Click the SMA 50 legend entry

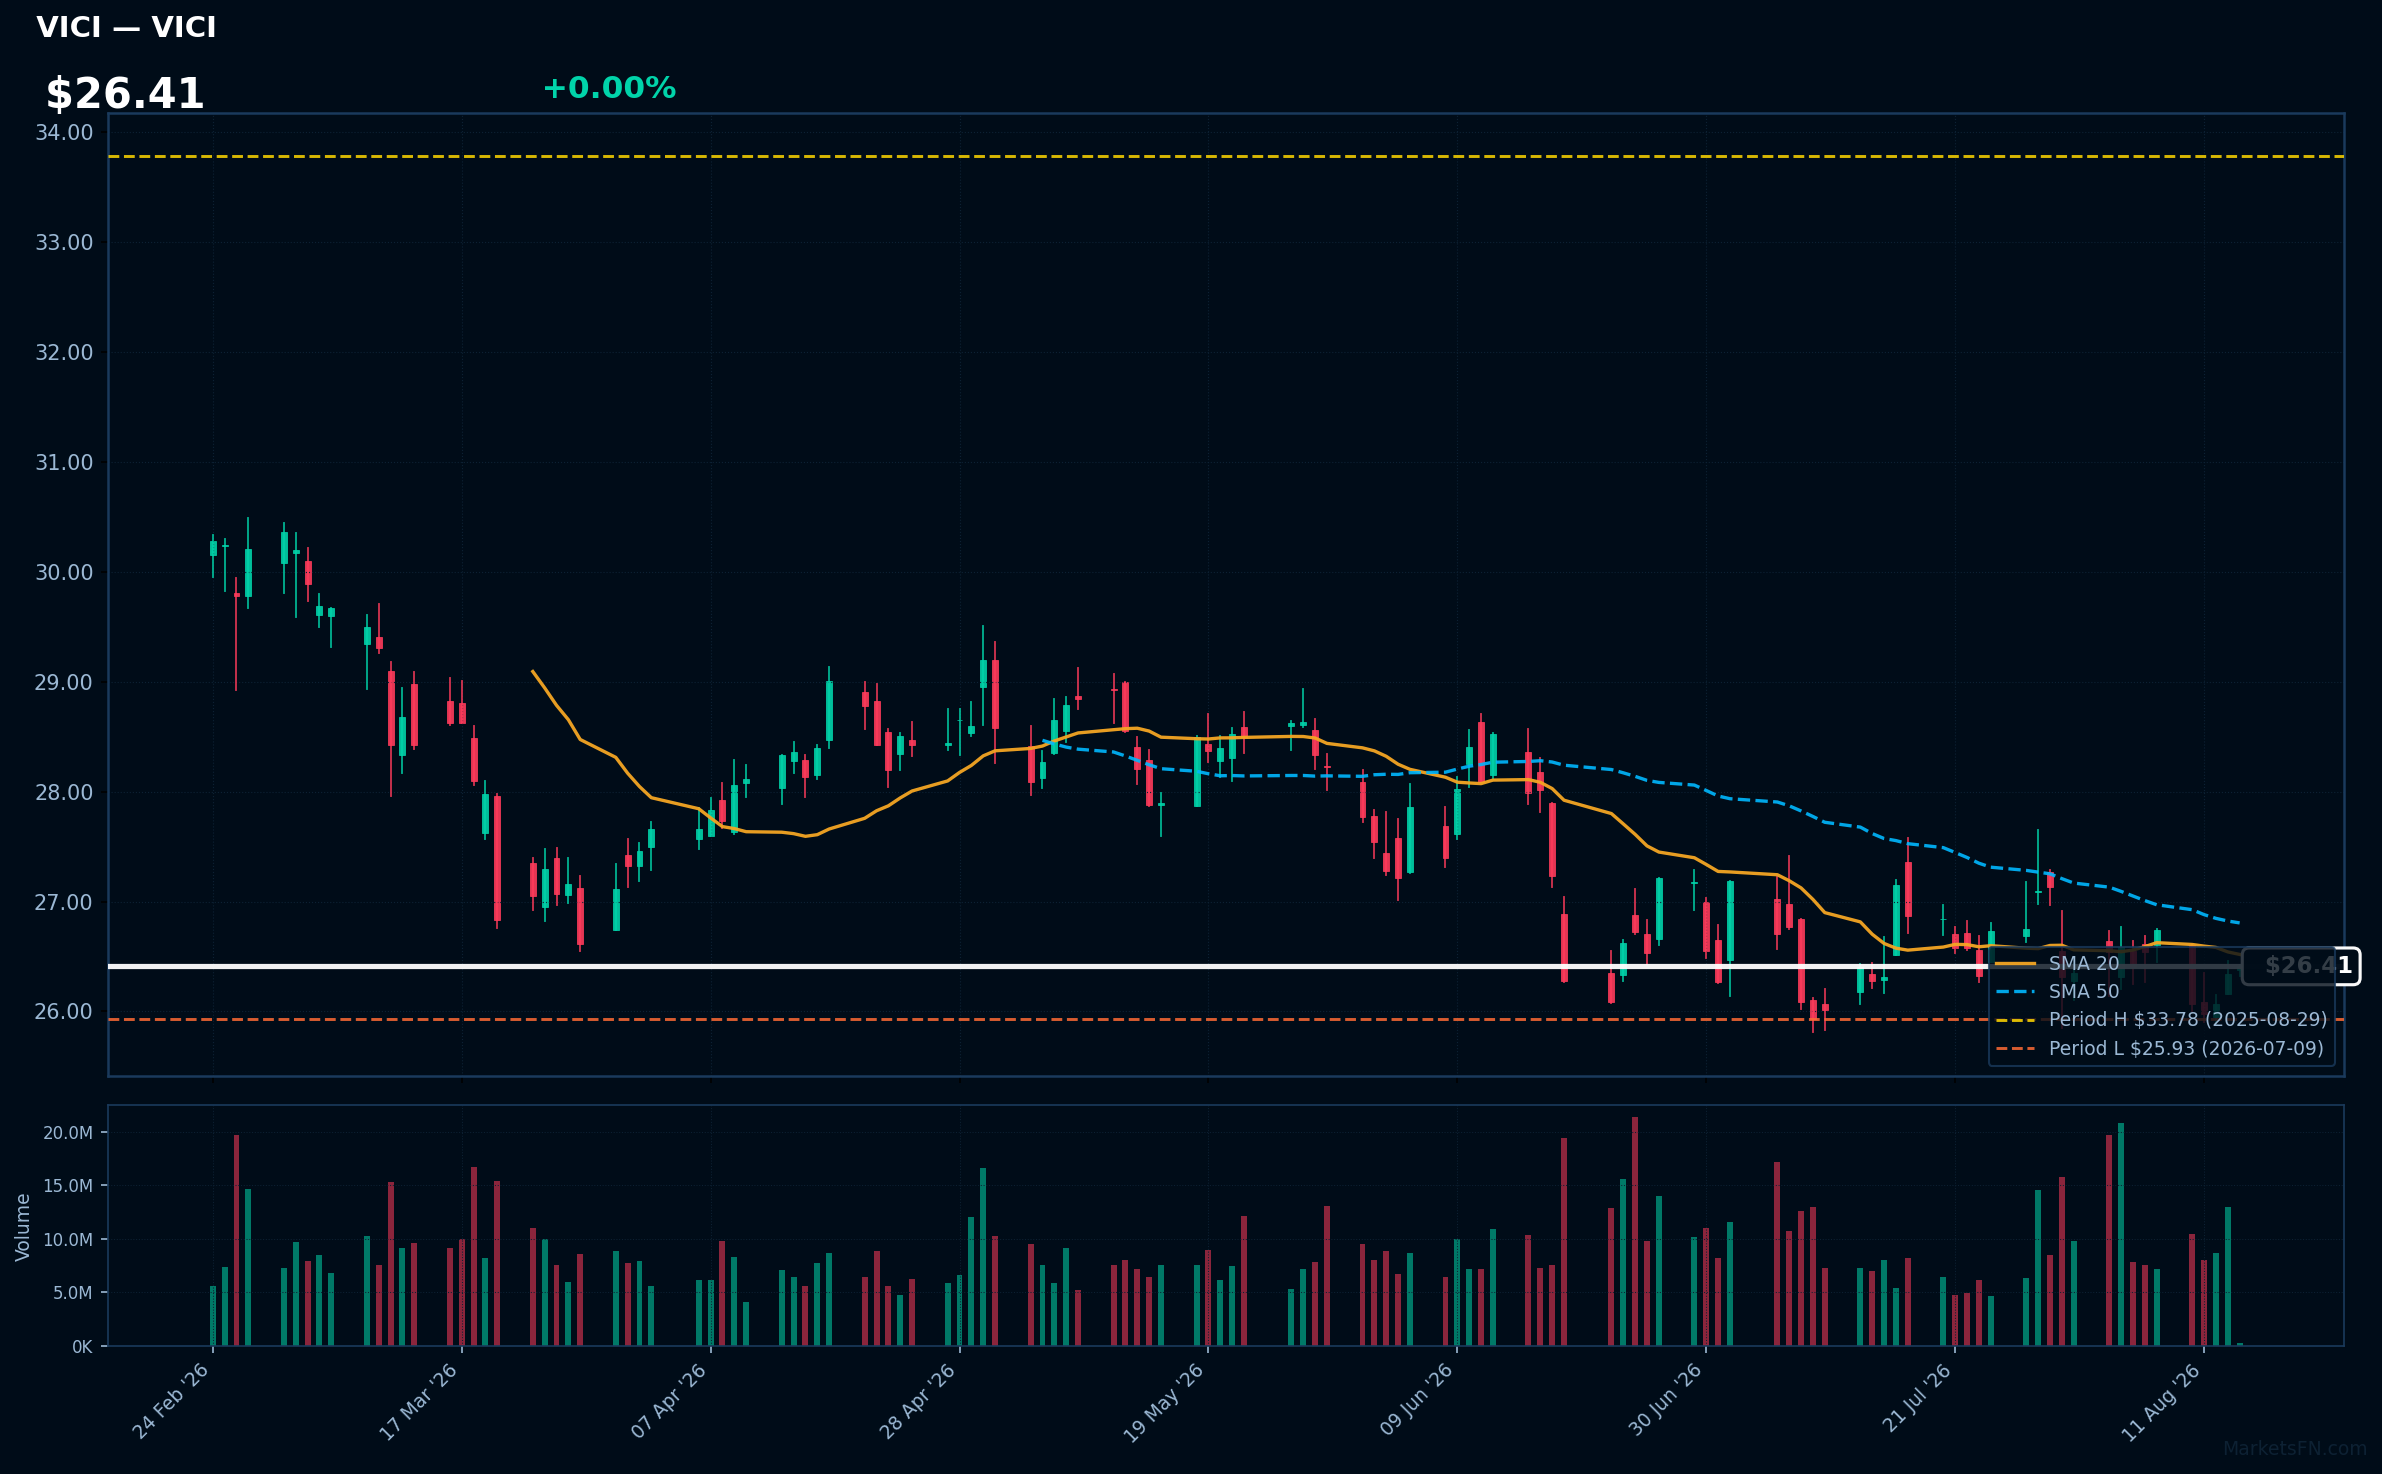2058,992
